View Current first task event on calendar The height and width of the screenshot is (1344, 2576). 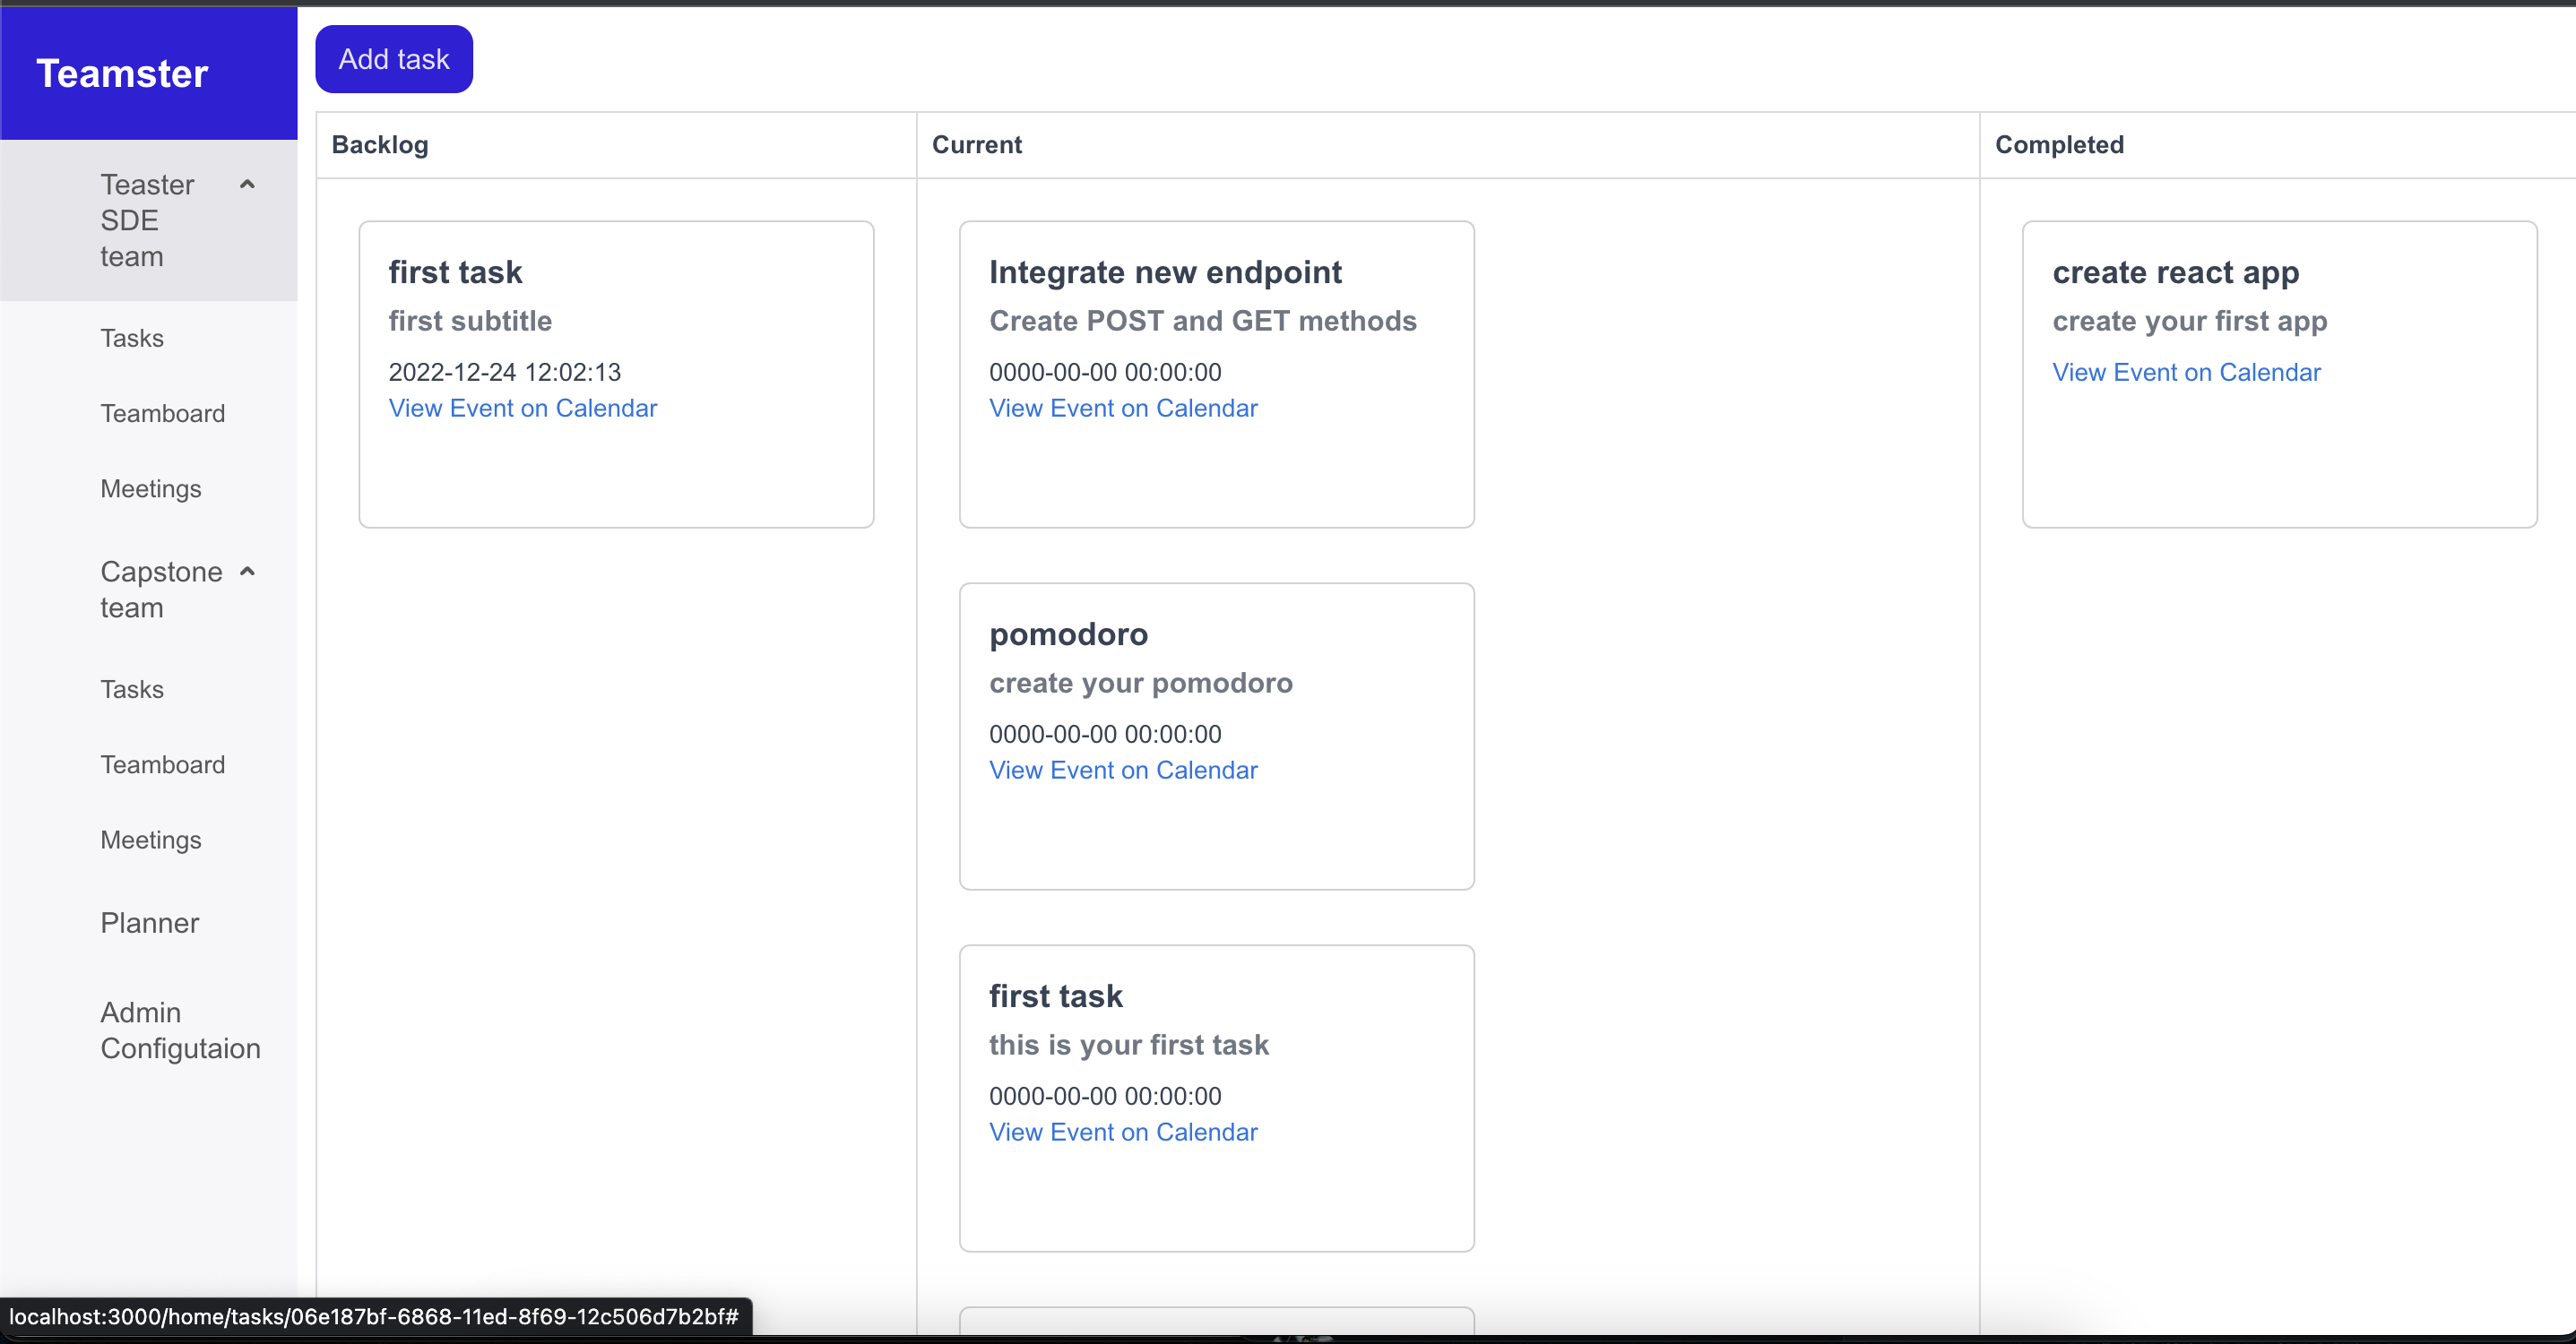click(1123, 1132)
